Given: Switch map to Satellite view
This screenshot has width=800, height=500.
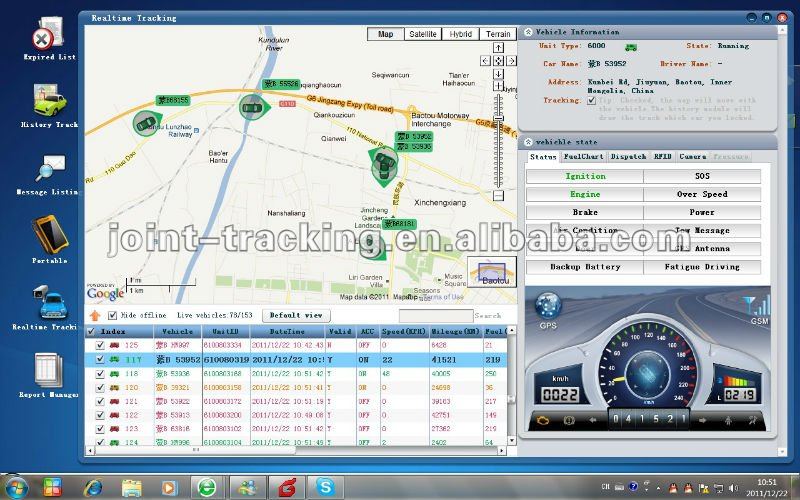Looking at the screenshot, I should [x=423, y=34].
